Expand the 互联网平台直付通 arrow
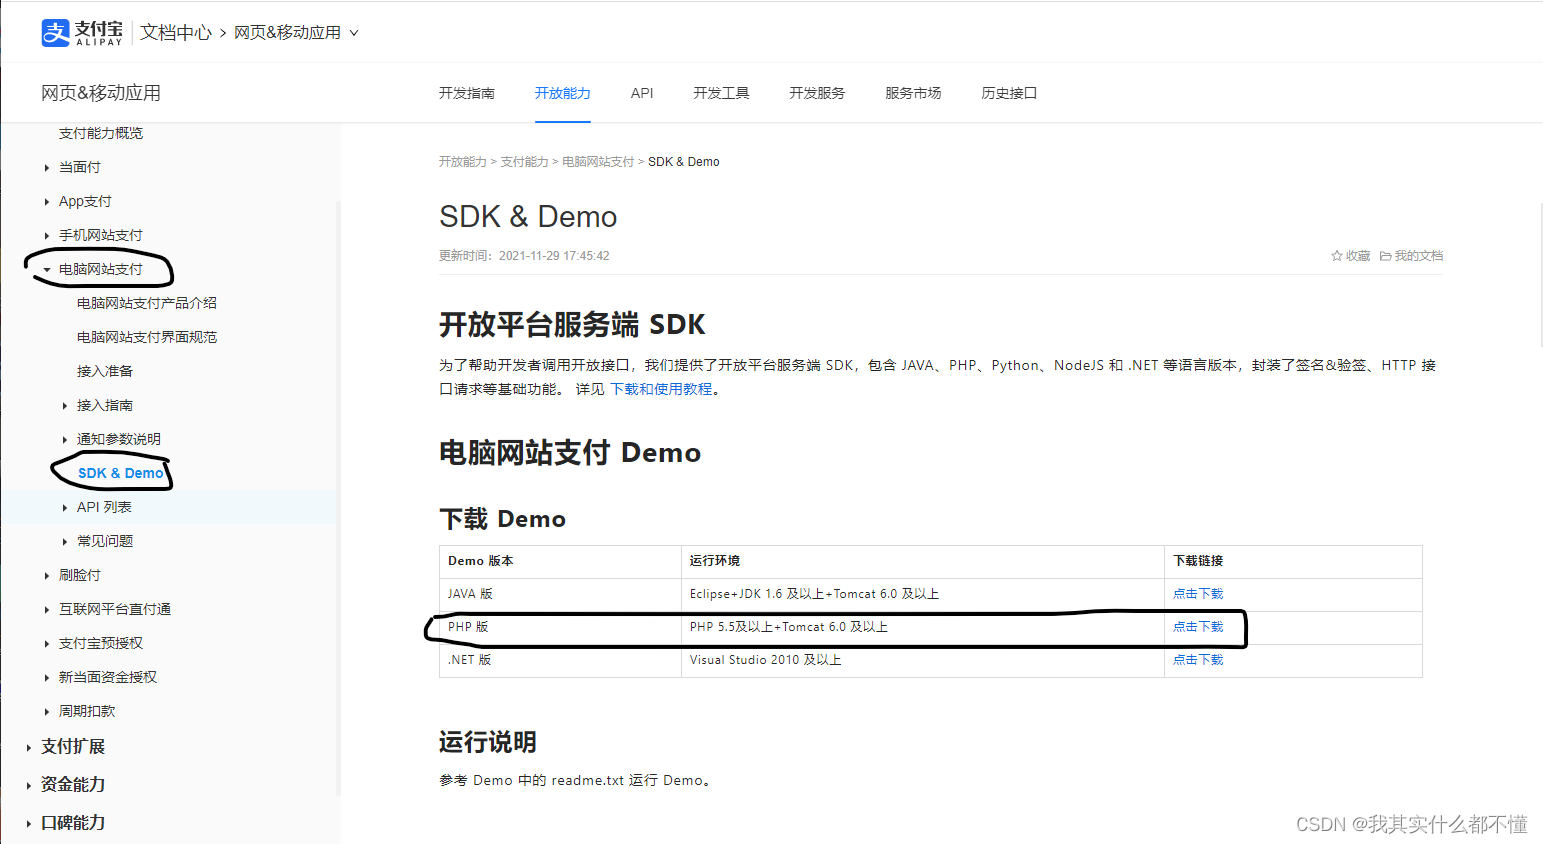This screenshot has width=1543, height=844. point(47,610)
